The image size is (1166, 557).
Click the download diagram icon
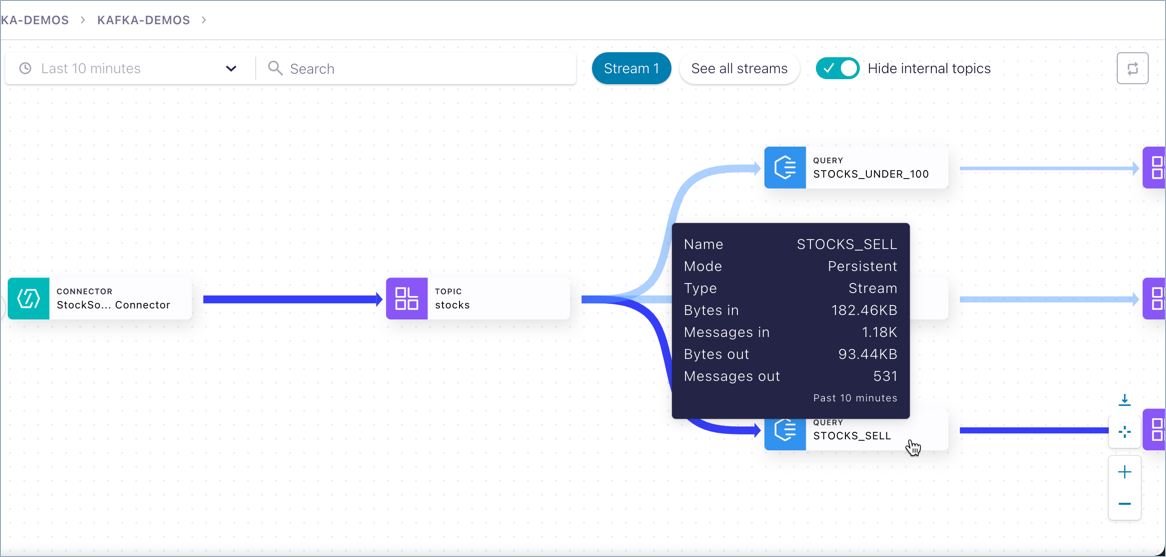[1125, 400]
